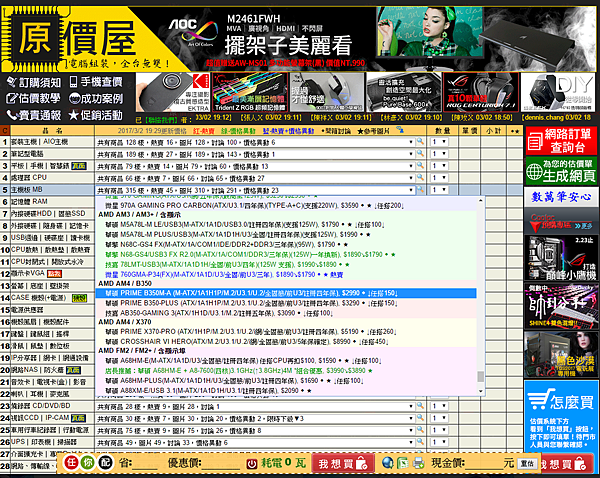Screen dimensions: 600x478
Task: Open 網路訂單查詢台 button
Action: (561, 140)
